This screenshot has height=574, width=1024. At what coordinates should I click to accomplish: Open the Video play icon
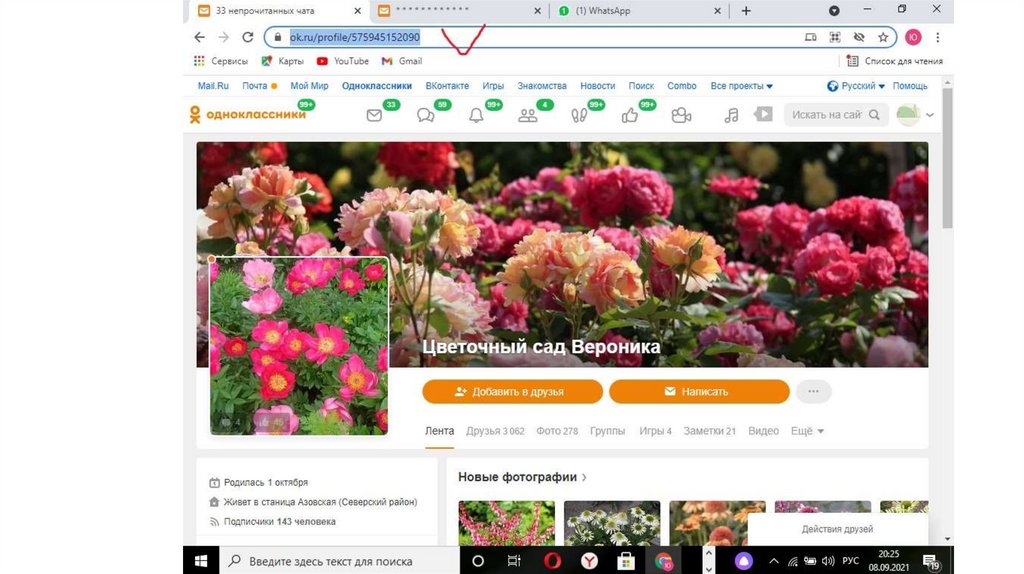[x=763, y=114]
